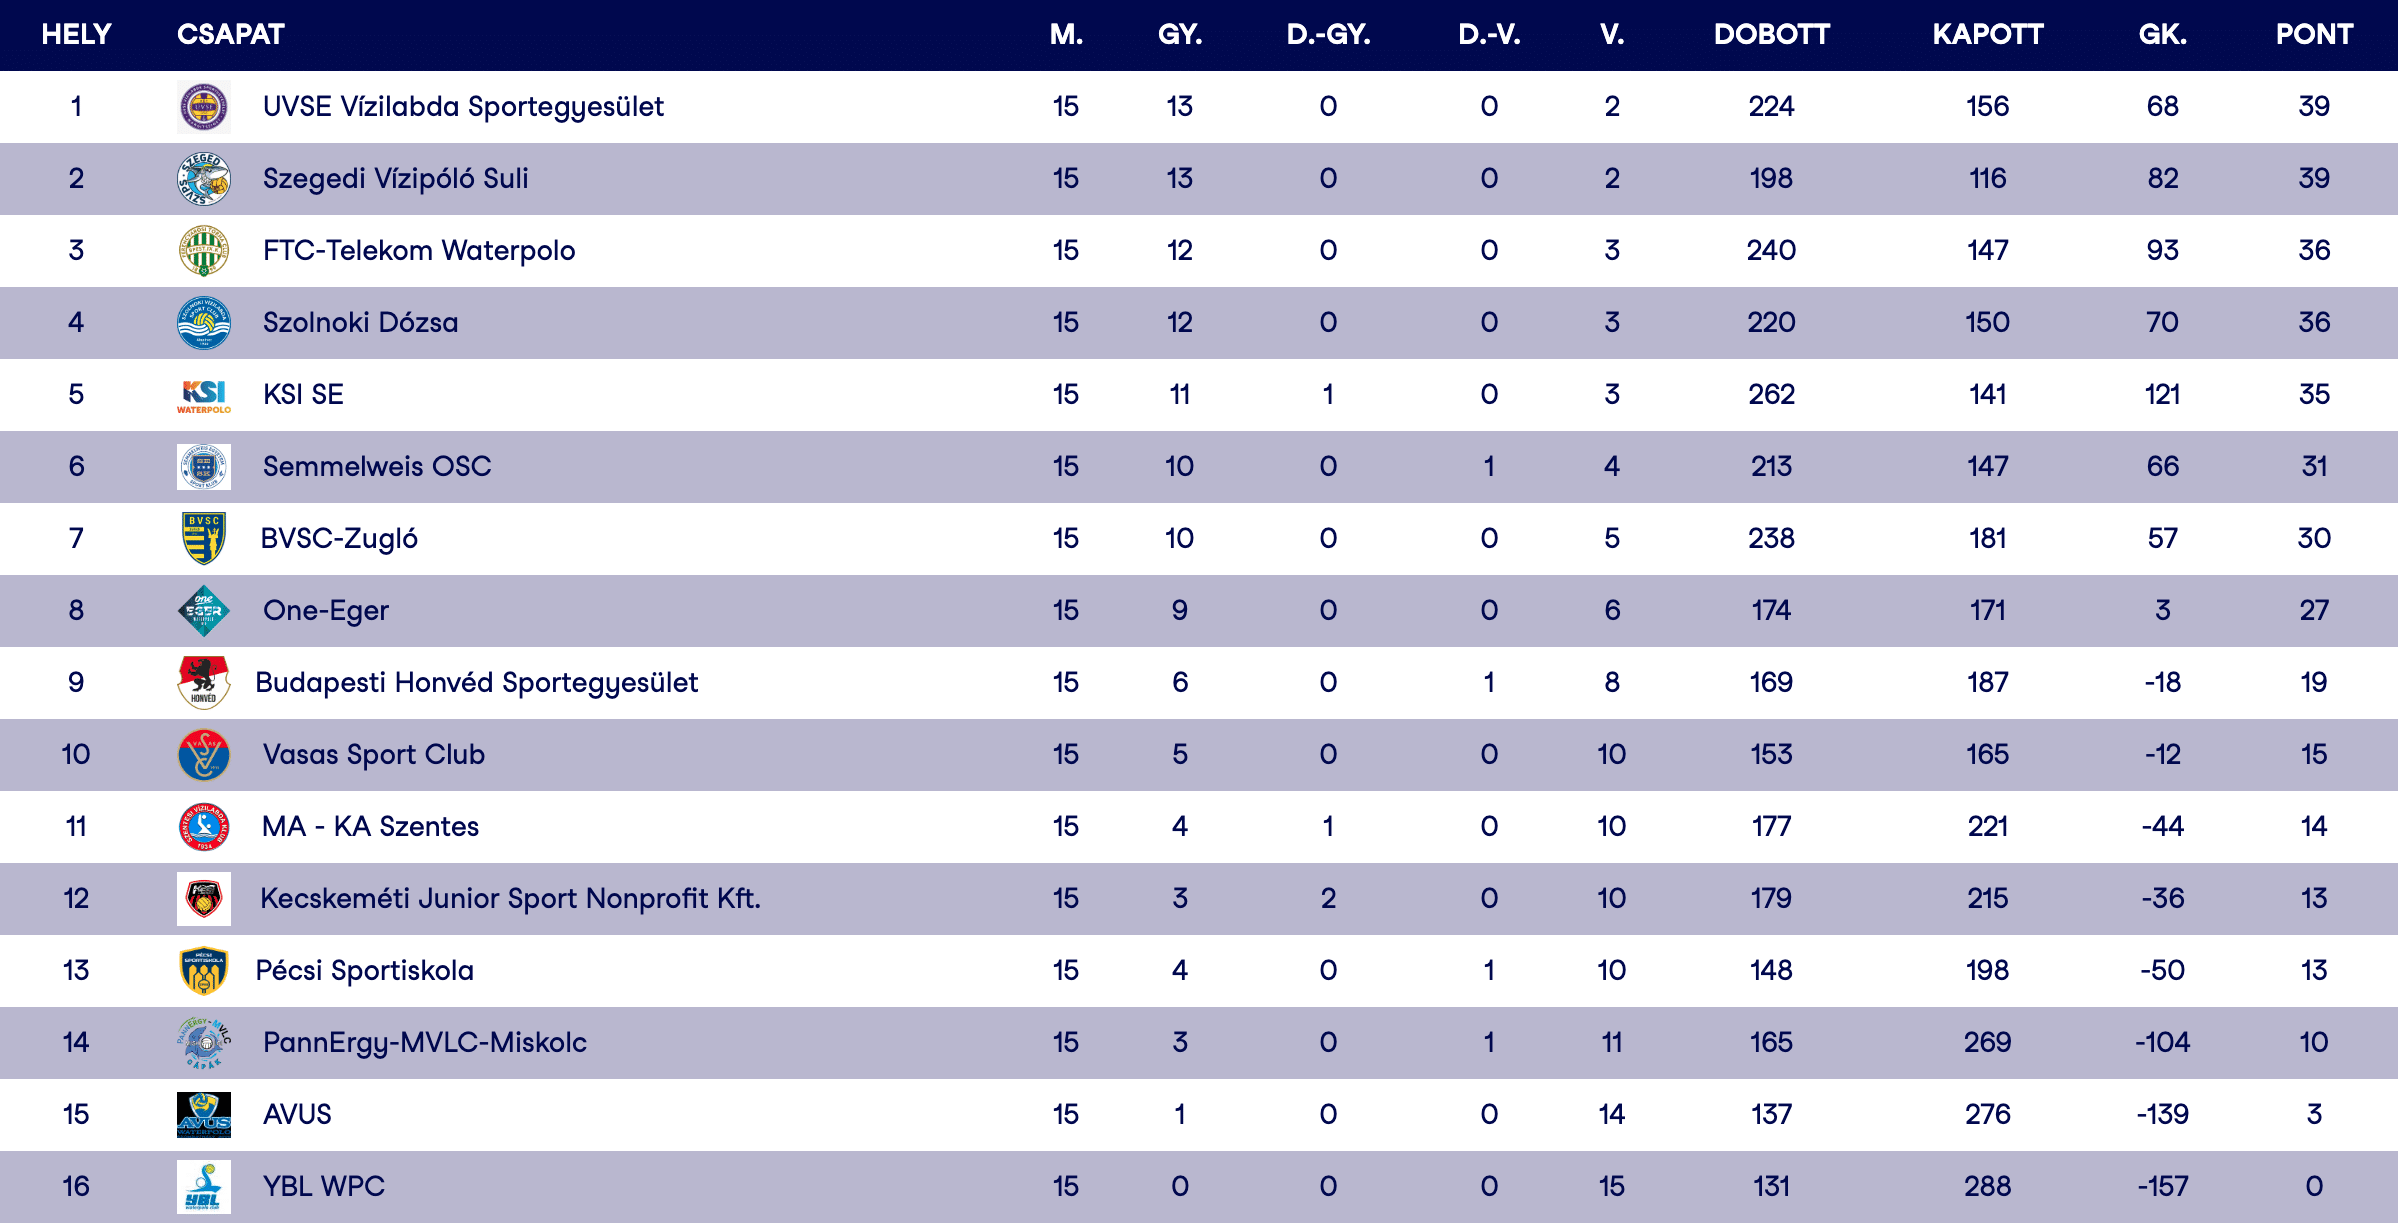
Task: Click the DOBOTT column header
Action: click(1771, 35)
